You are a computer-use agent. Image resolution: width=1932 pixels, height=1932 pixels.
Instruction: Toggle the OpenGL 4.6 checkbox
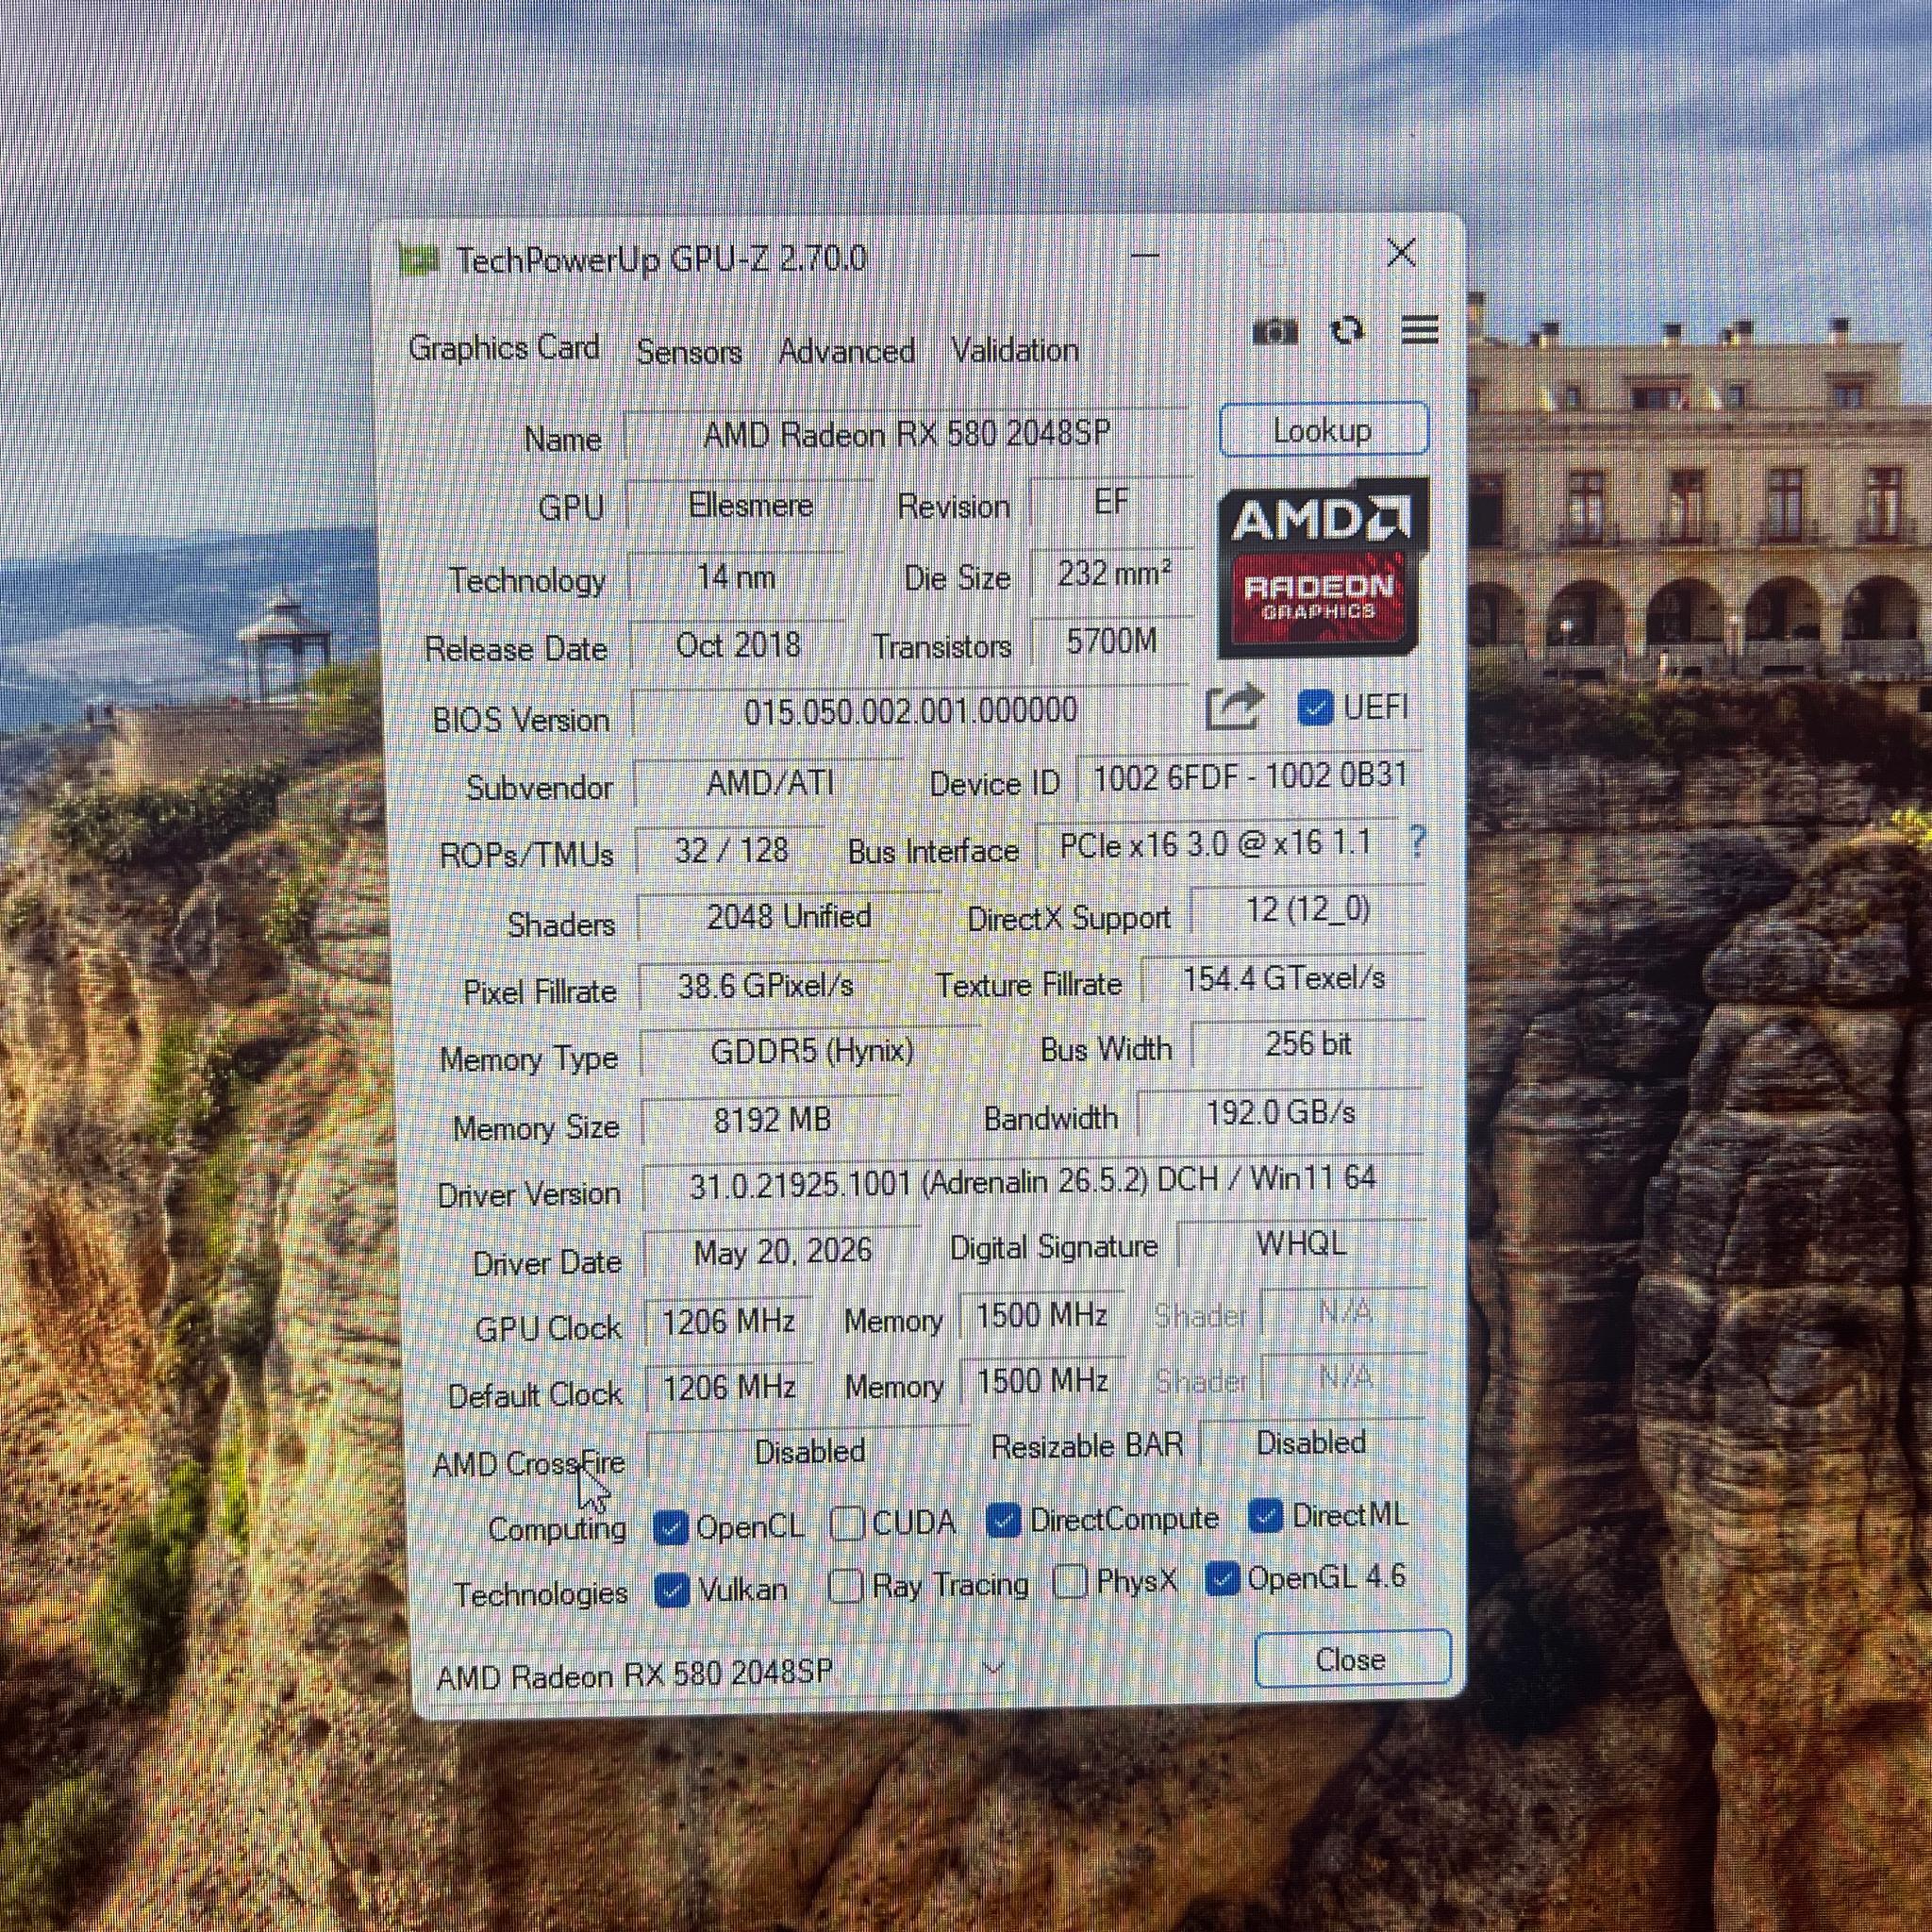pyautogui.click(x=1222, y=1579)
